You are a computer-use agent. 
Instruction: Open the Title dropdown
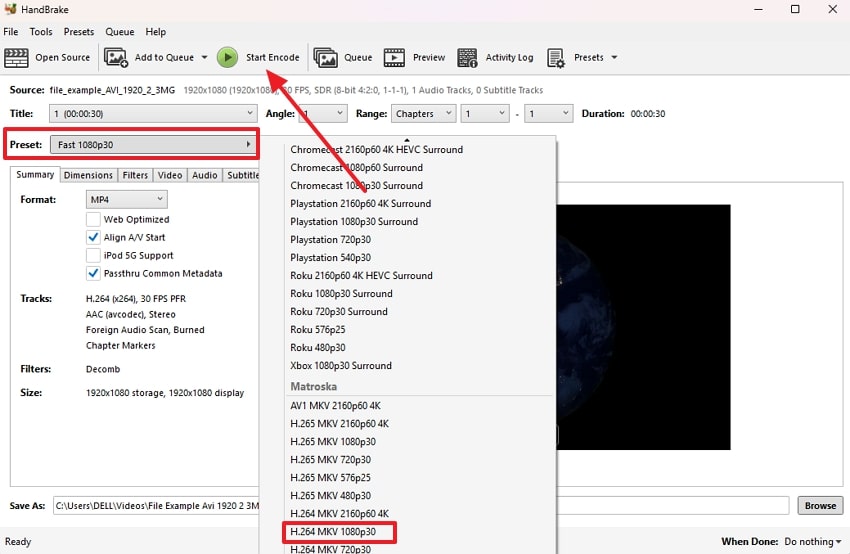153,114
